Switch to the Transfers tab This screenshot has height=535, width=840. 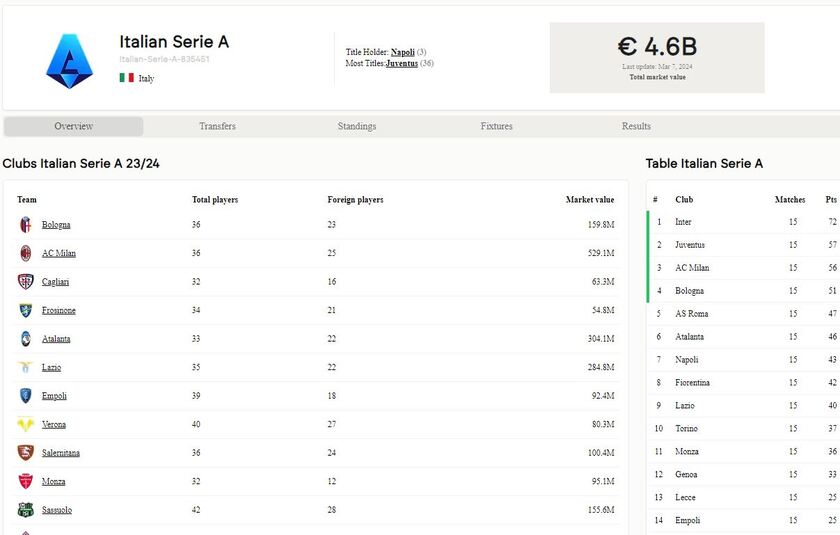(218, 126)
